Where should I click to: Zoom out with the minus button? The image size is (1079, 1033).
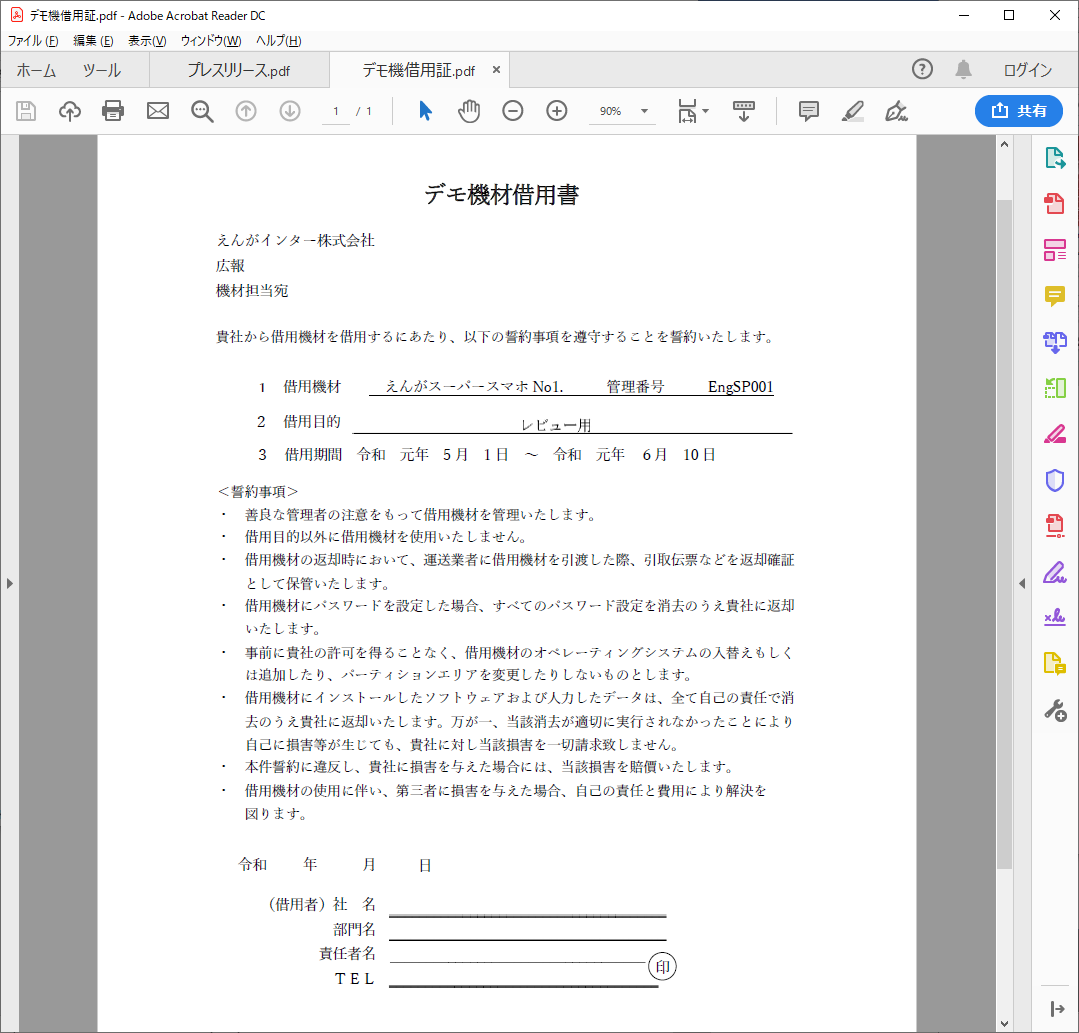[513, 111]
